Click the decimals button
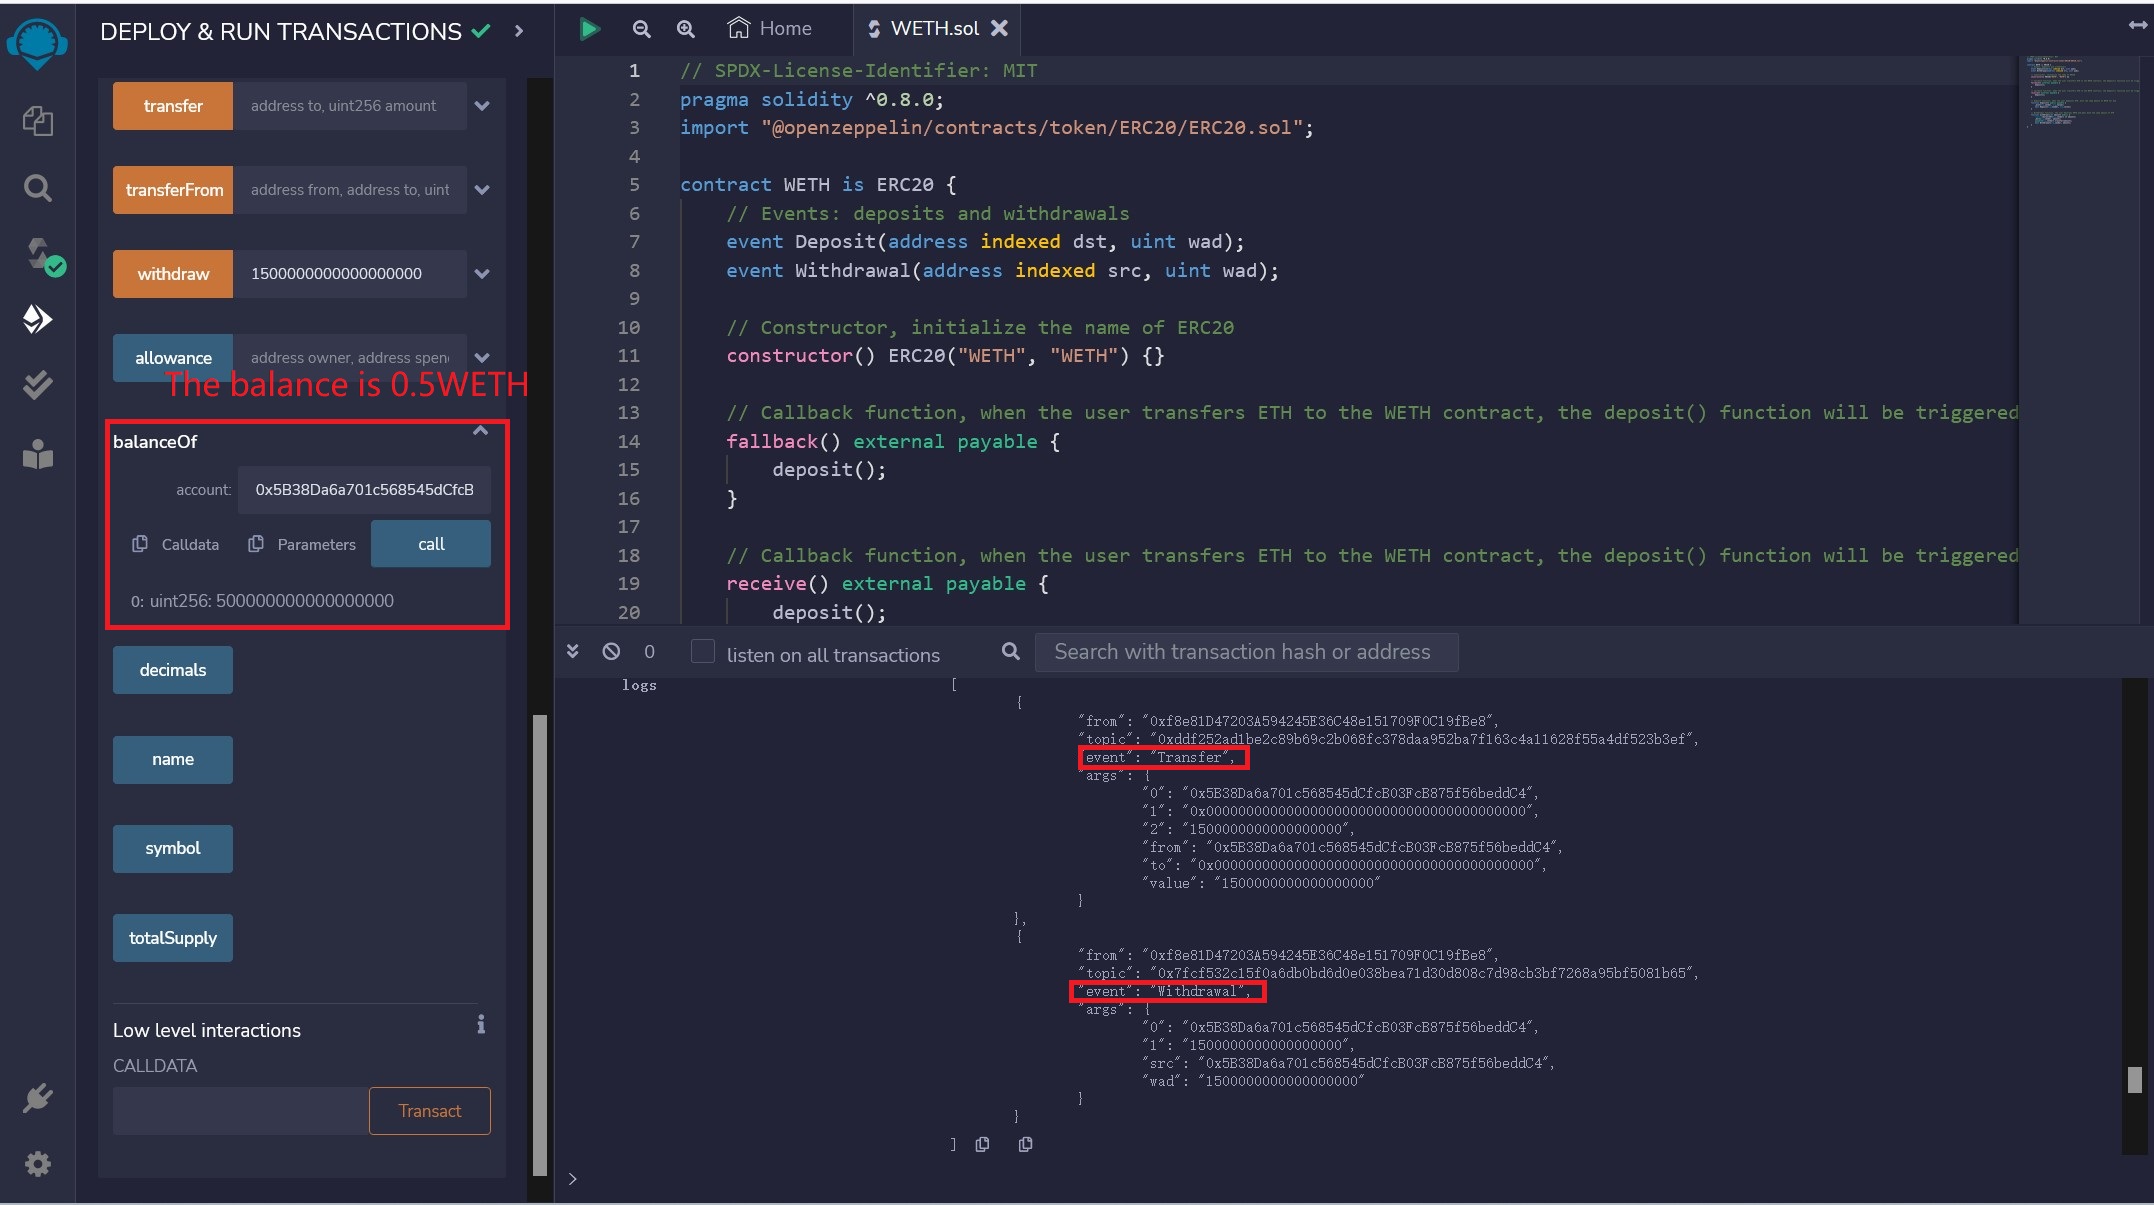 [173, 670]
